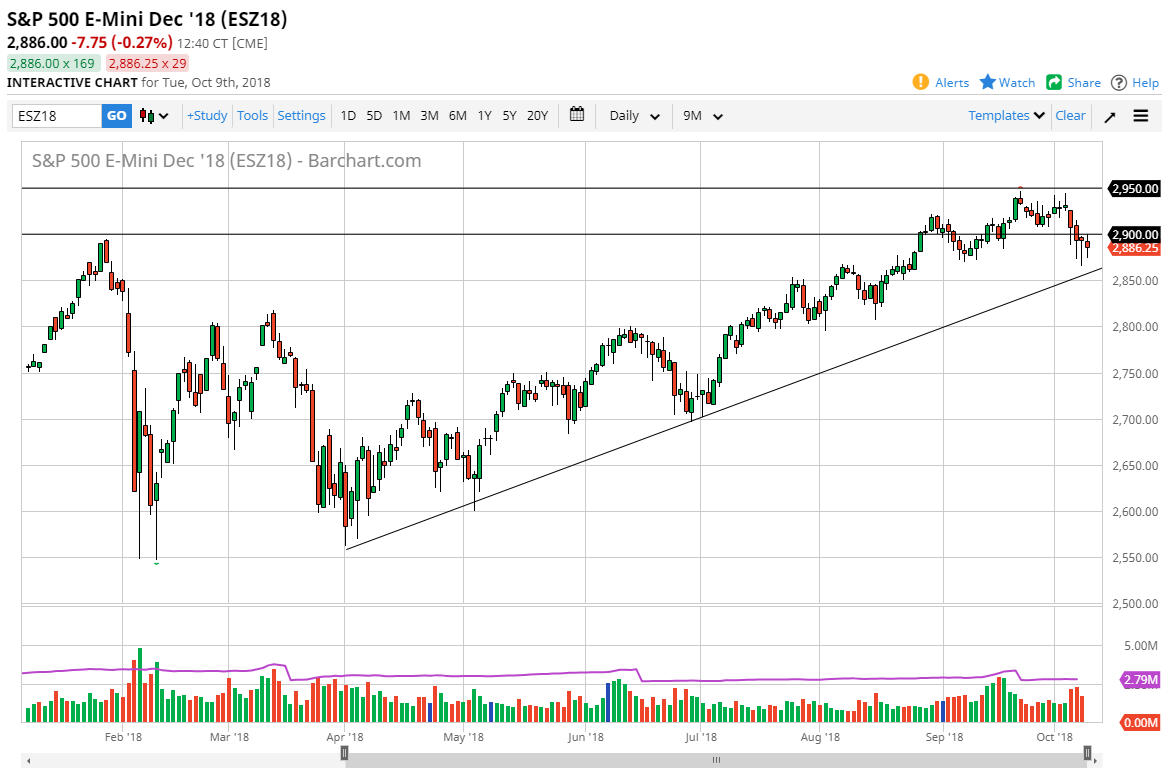Click the candlestick chart type icon
The height and width of the screenshot is (772, 1172).
[146, 115]
